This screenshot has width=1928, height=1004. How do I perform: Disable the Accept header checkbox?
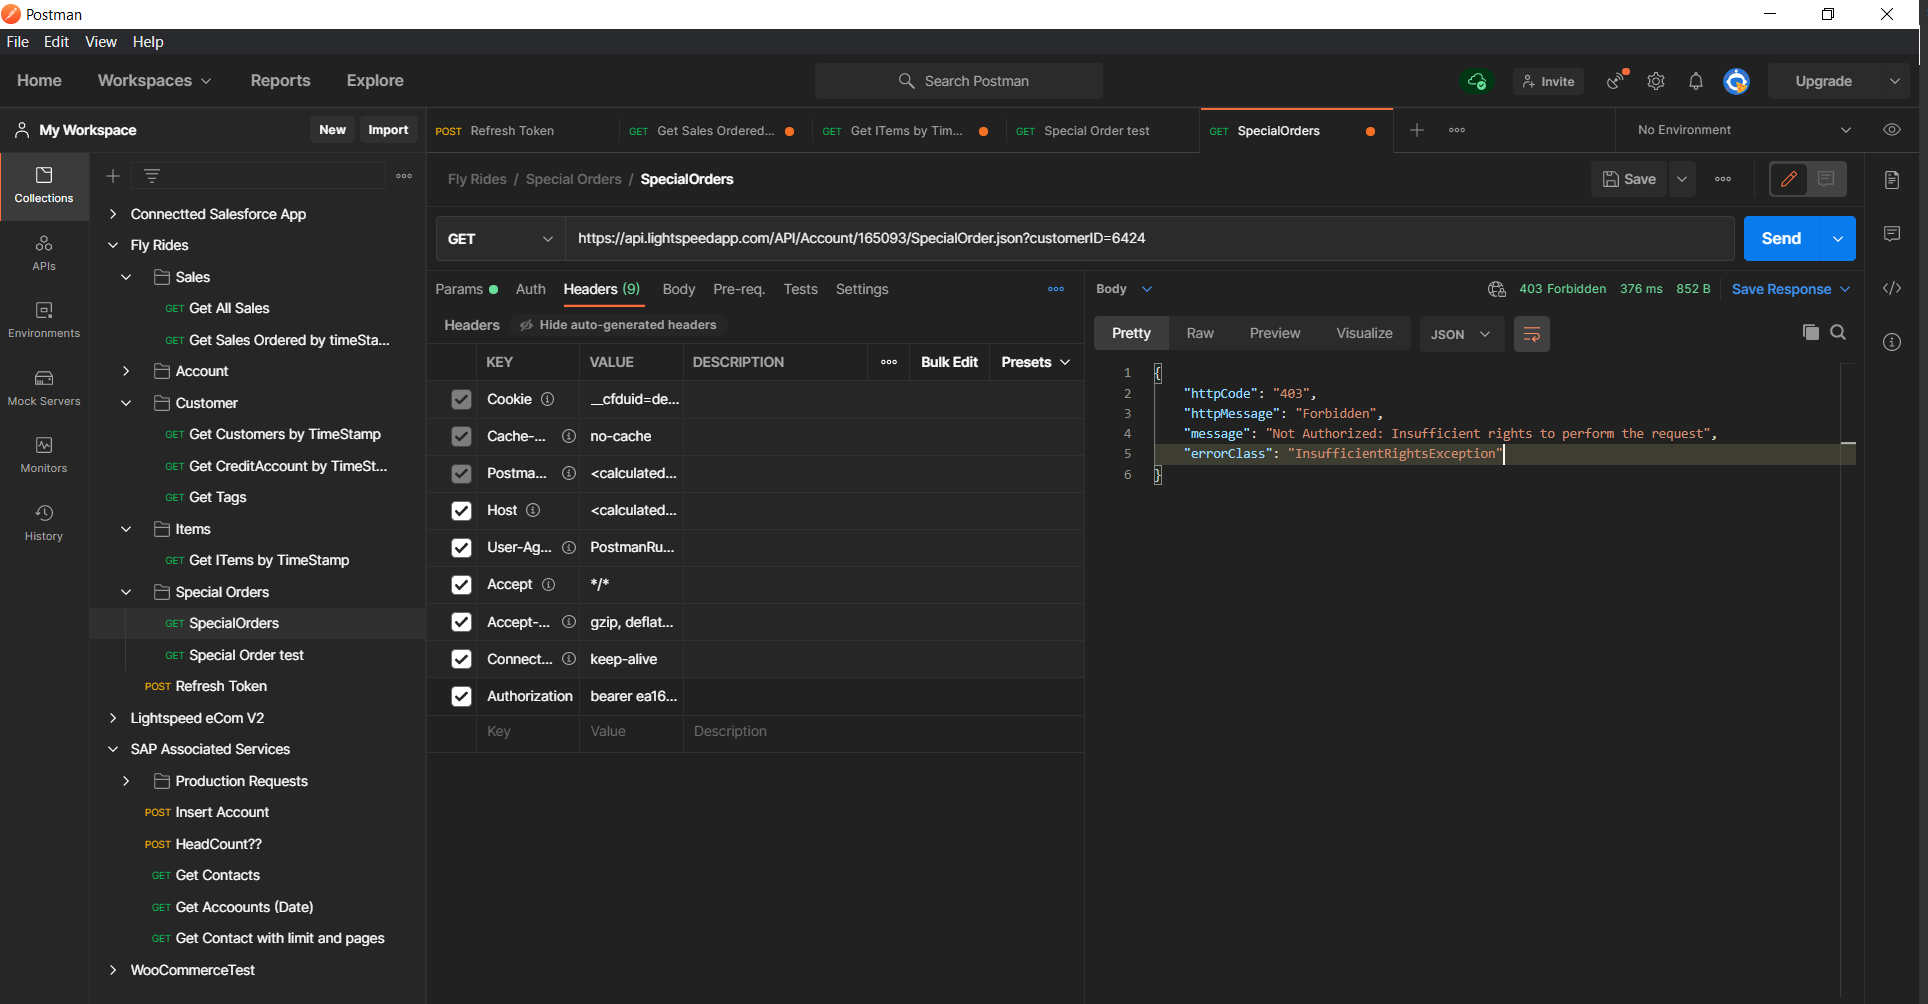tap(461, 585)
